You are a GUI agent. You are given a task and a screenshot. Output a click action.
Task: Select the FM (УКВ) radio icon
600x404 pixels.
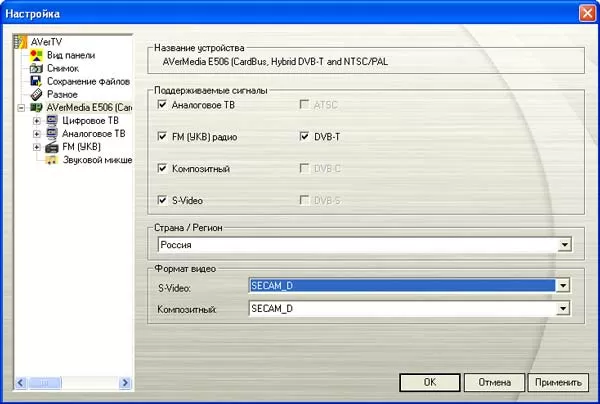pyautogui.click(x=52, y=146)
